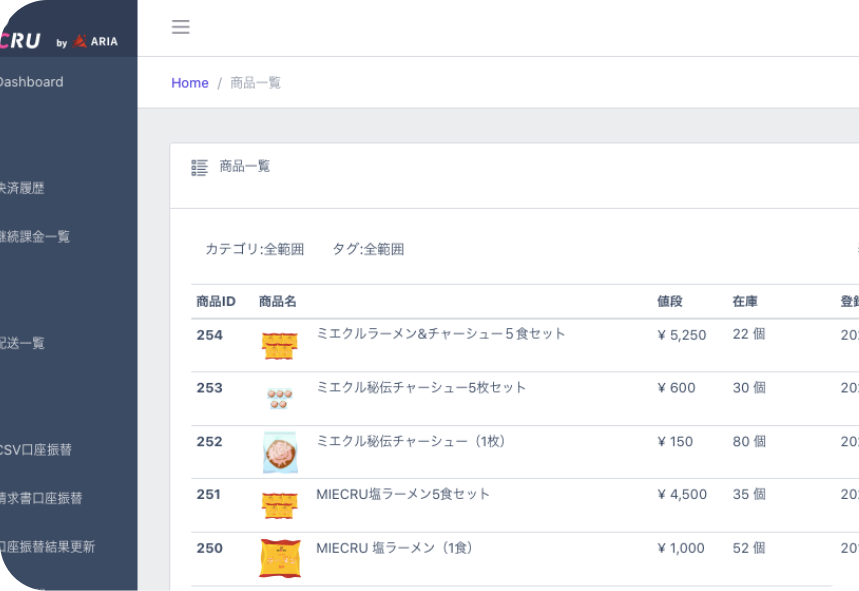Select 商品一覧 breadcrumb text
Viewport: 859px width, 591px height.
(255, 83)
